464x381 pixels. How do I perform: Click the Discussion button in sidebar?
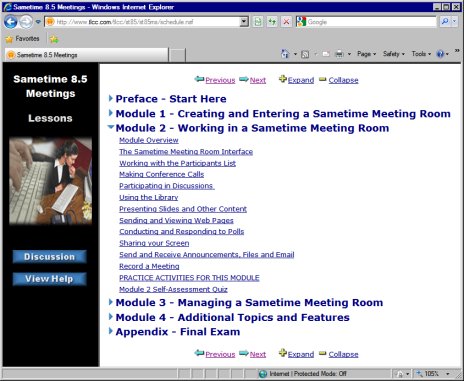pyautogui.click(x=49, y=257)
